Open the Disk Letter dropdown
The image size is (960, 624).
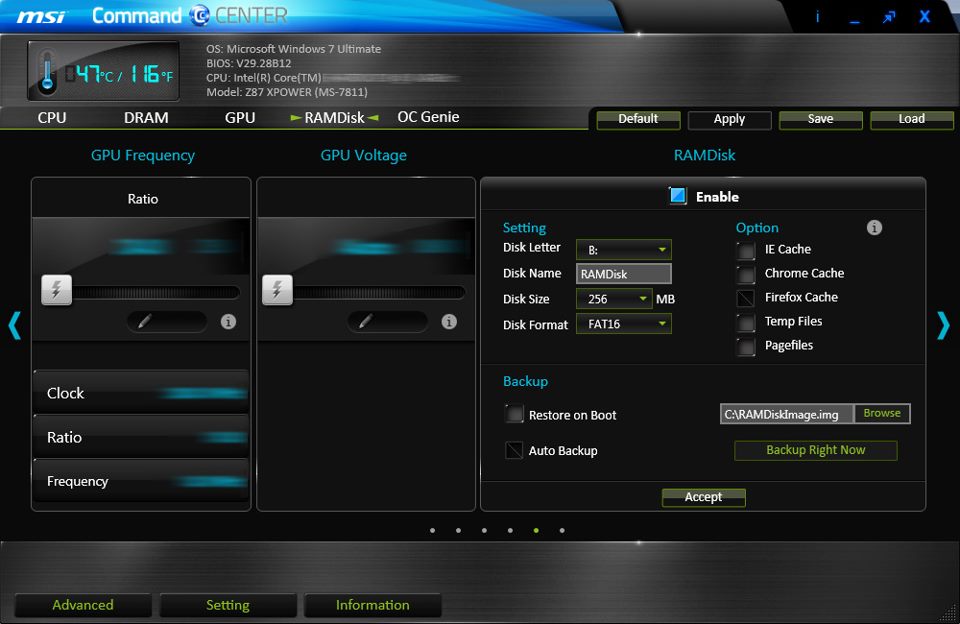624,249
